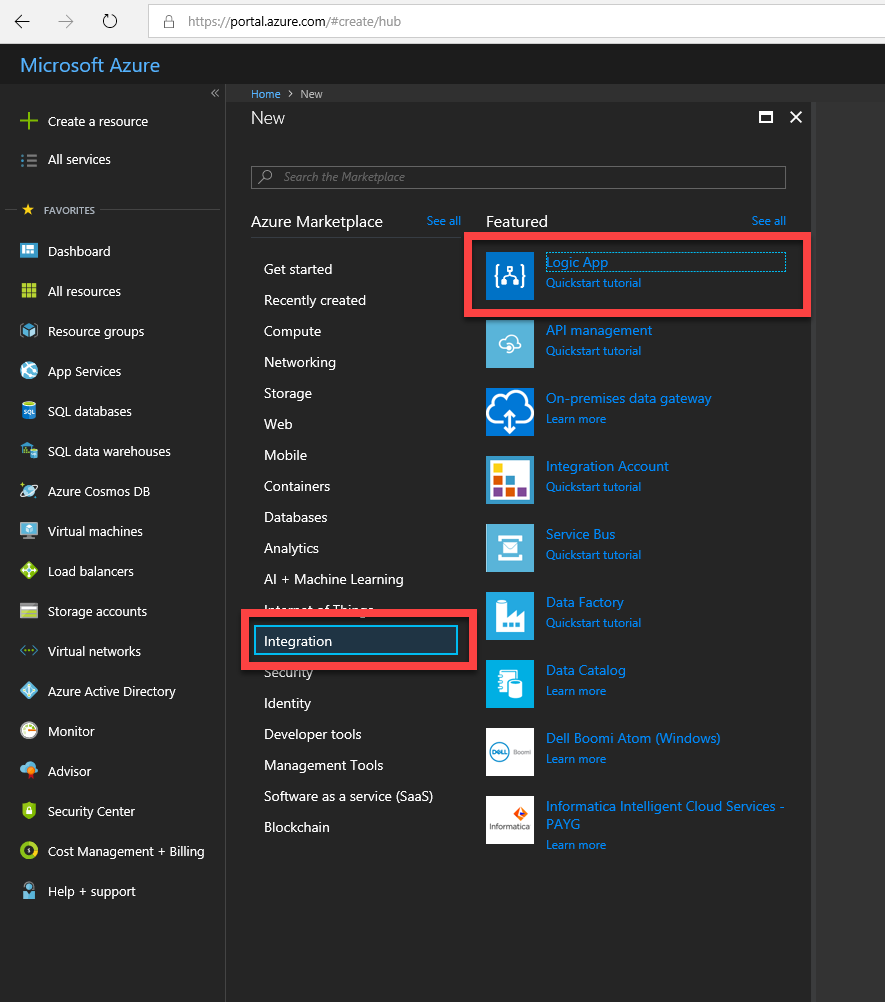Open Learn more under On-premises data gateway

[576, 419]
